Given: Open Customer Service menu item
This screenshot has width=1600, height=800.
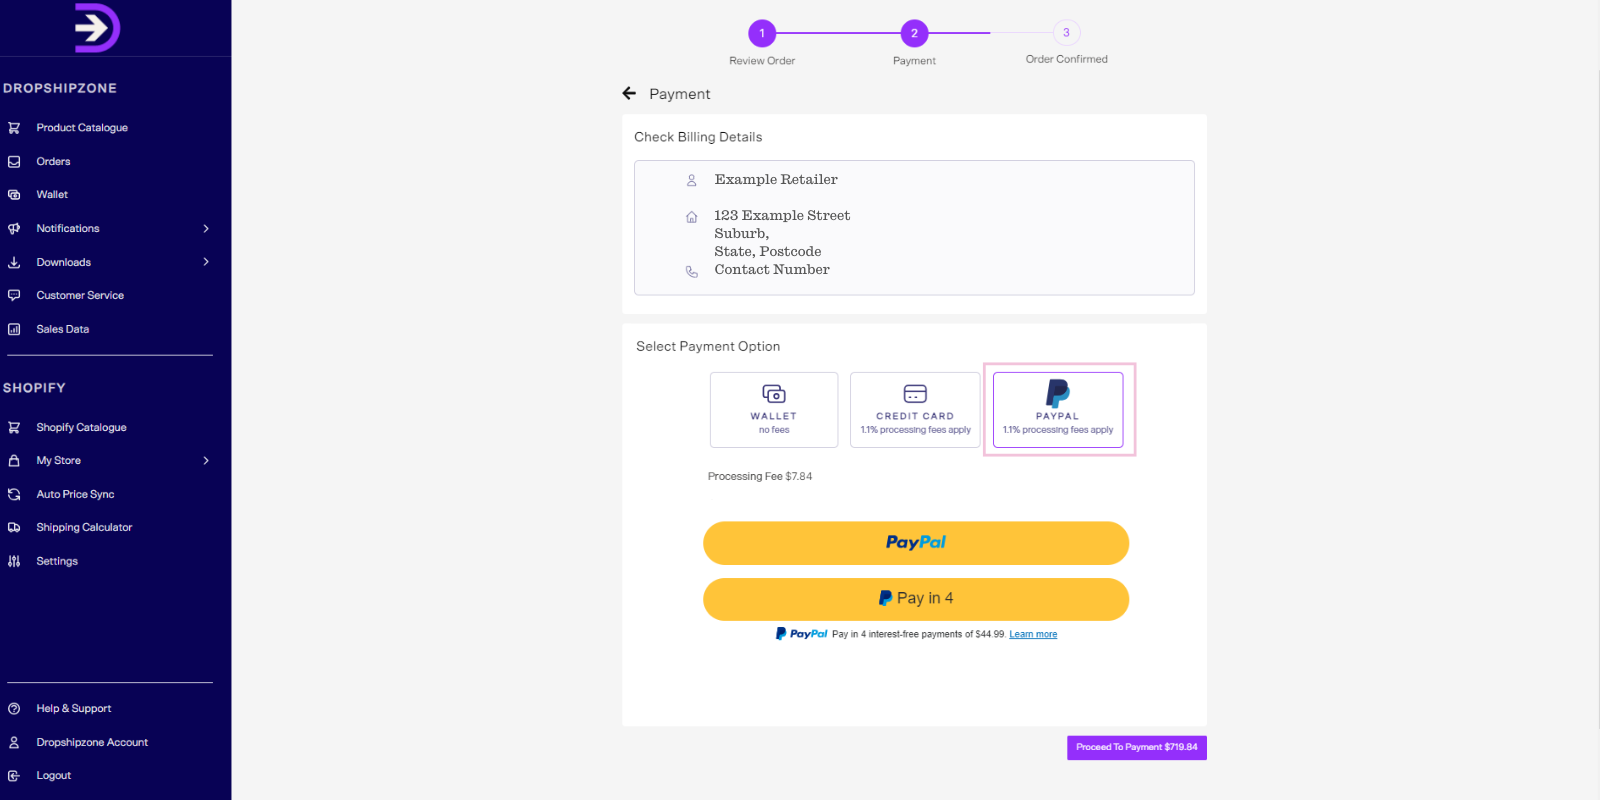Looking at the screenshot, I should (80, 295).
